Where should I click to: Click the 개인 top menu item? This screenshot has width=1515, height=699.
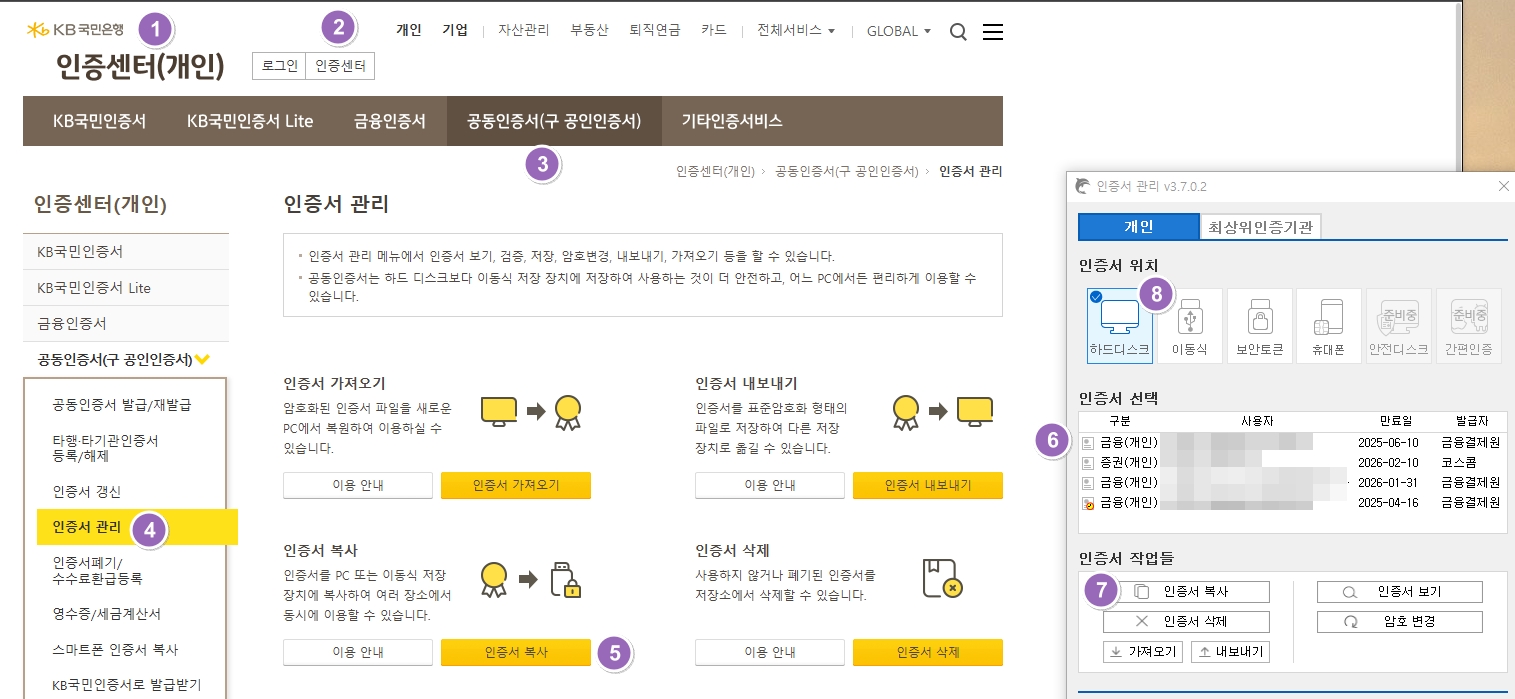click(409, 30)
